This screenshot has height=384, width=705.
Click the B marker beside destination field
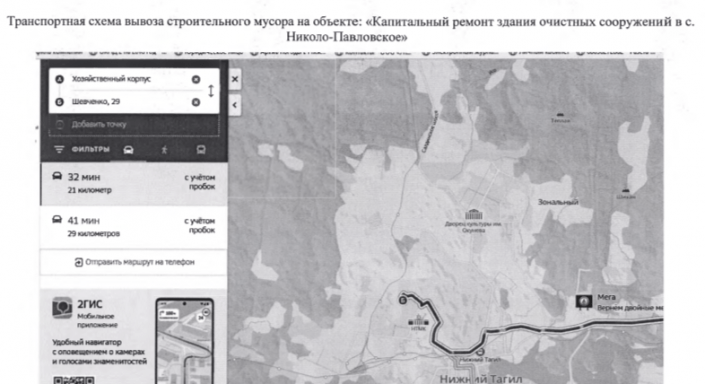[x=59, y=102]
